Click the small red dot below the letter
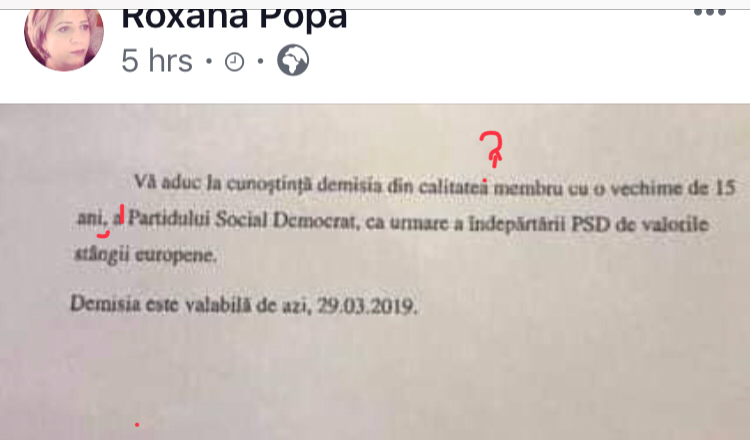 pyautogui.click(x=137, y=424)
